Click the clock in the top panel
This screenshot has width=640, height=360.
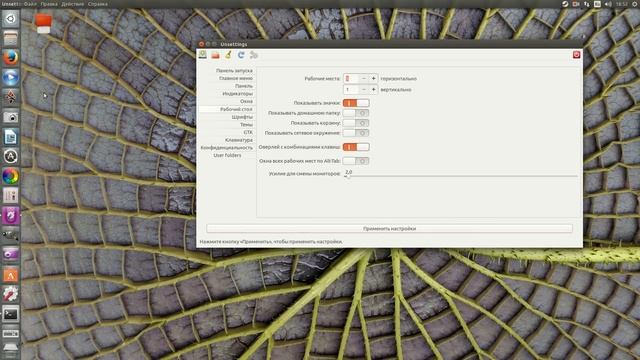point(622,4)
